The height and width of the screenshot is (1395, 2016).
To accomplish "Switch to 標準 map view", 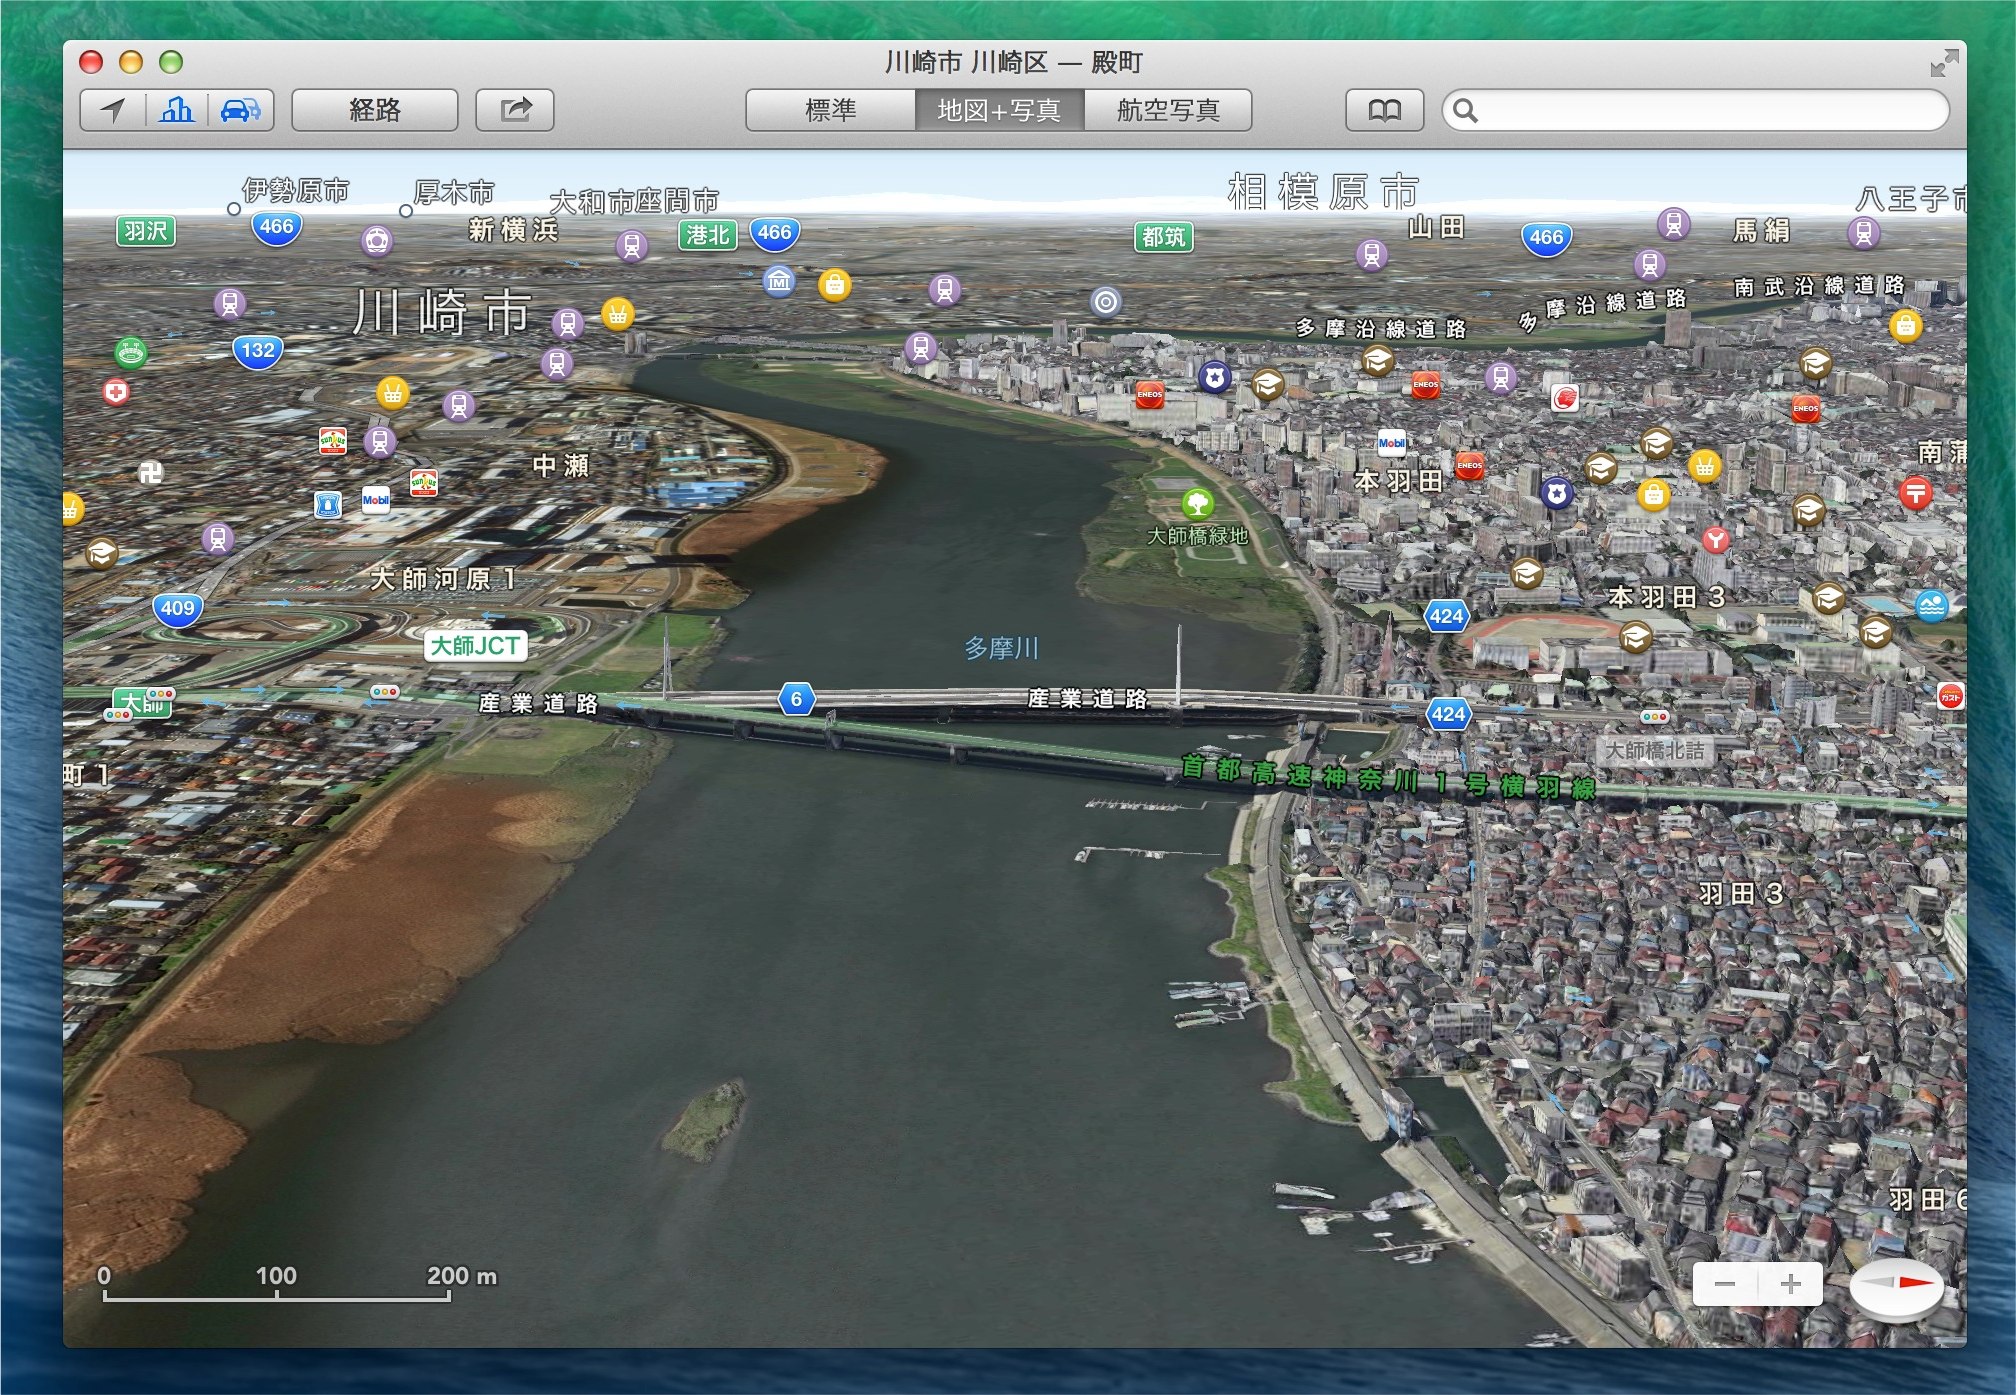I will pos(830,110).
